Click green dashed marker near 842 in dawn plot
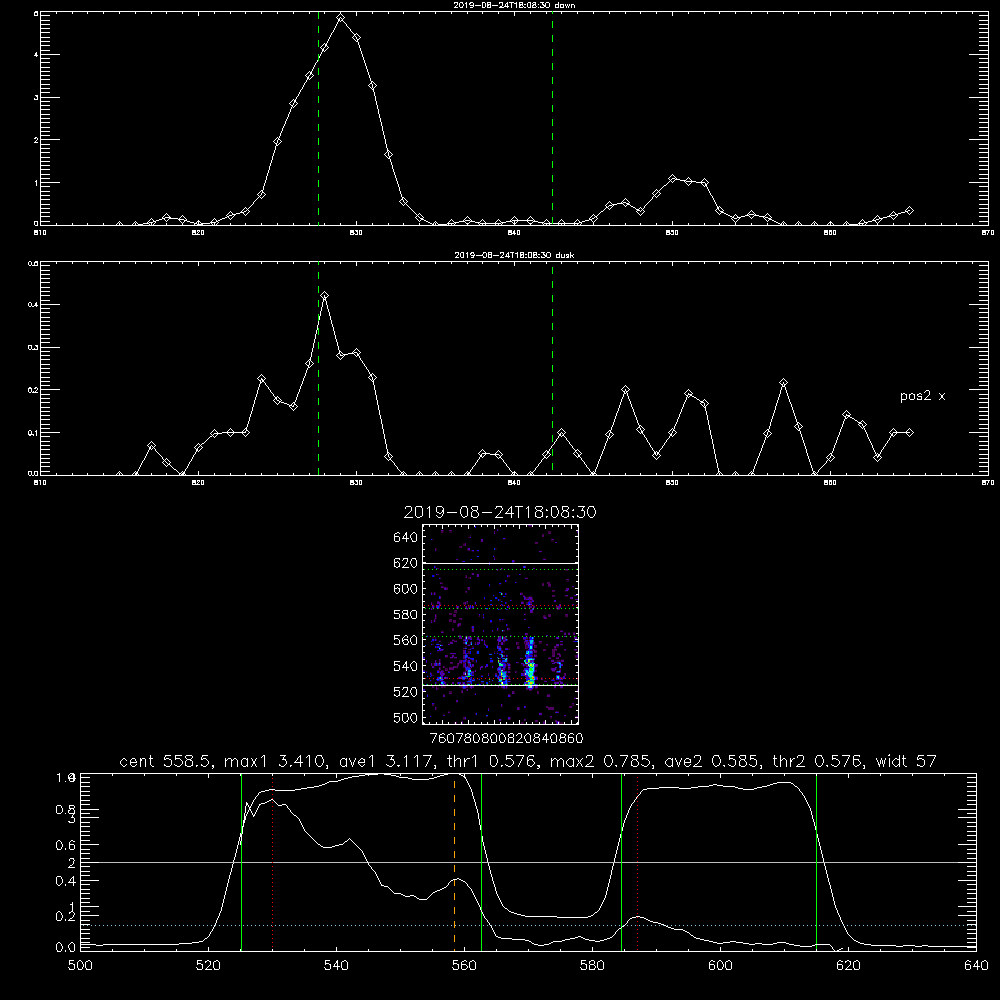 pos(552,118)
